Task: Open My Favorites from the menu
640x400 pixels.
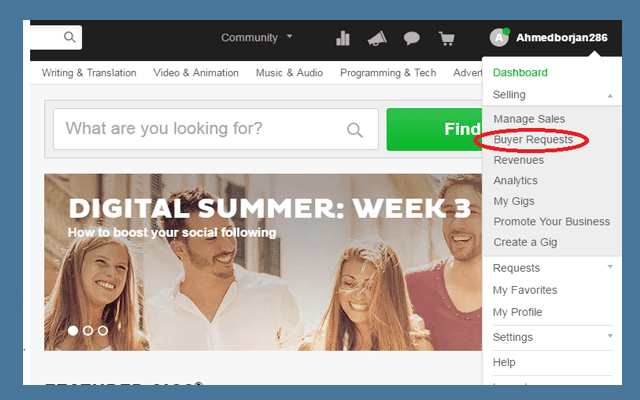Action: click(x=524, y=290)
